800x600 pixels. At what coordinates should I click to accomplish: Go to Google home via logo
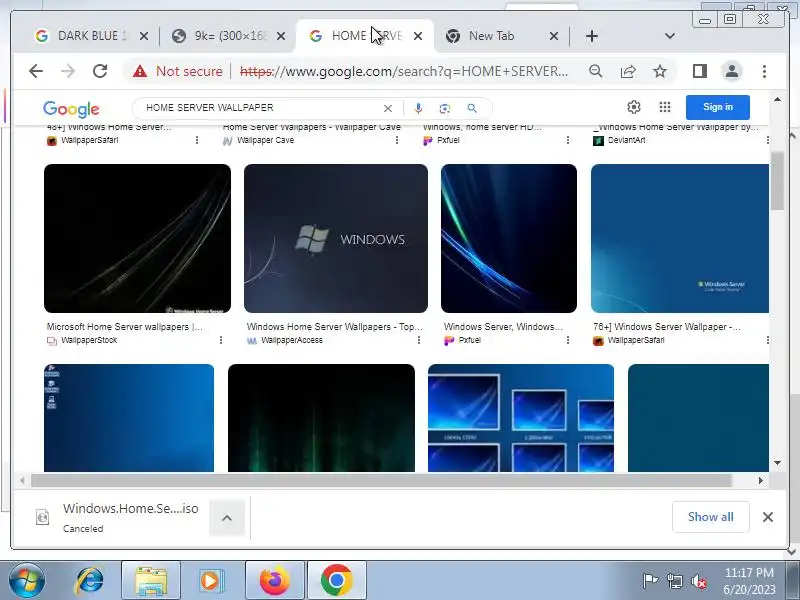pos(71,108)
